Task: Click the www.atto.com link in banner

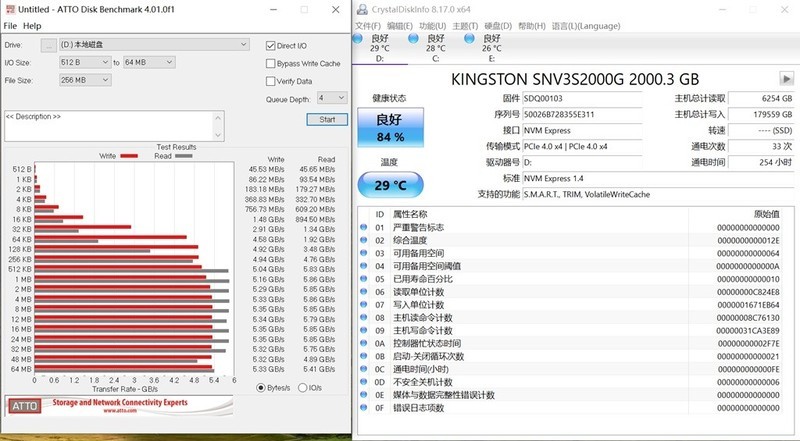Action: click(x=120, y=410)
